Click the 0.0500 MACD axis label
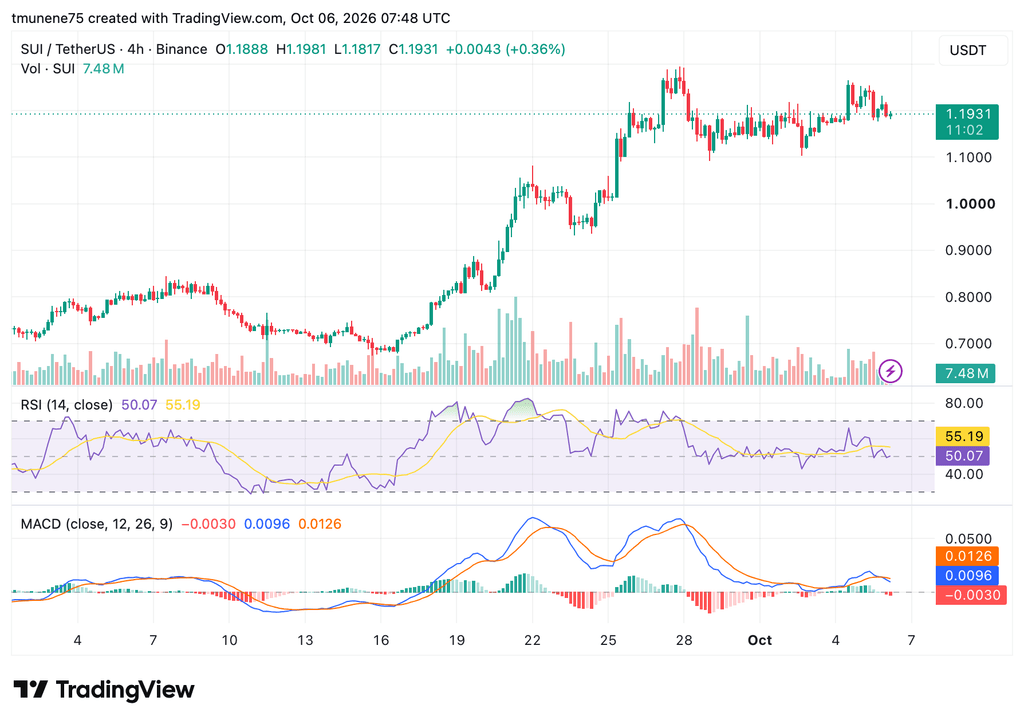The width and height of the screenshot is (1024, 724). point(968,539)
